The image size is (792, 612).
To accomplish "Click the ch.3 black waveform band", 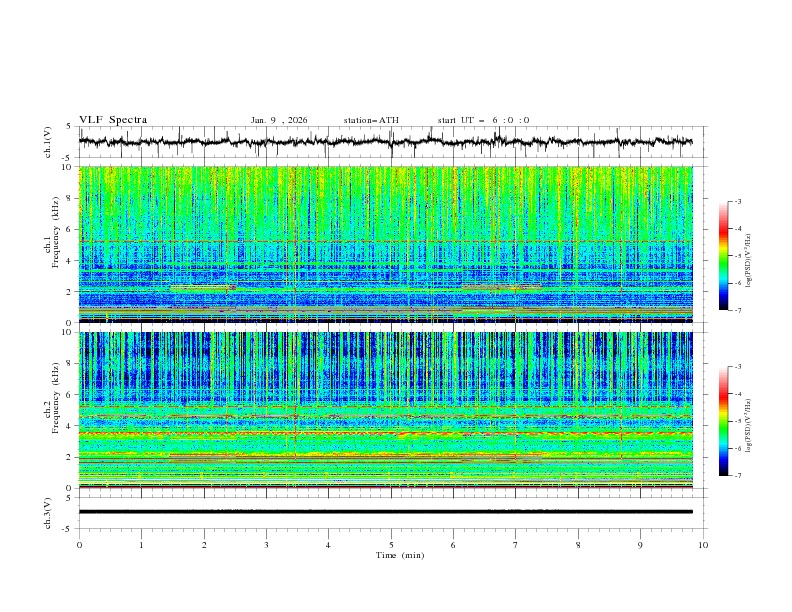I will [x=385, y=512].
